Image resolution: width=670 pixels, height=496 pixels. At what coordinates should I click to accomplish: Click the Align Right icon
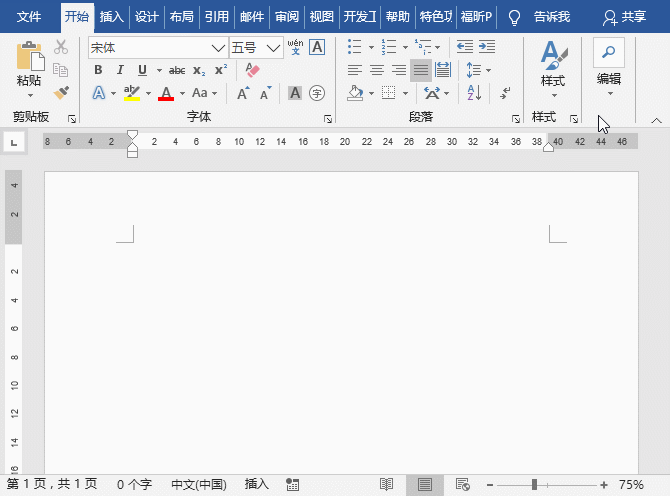tap(399, 70)
